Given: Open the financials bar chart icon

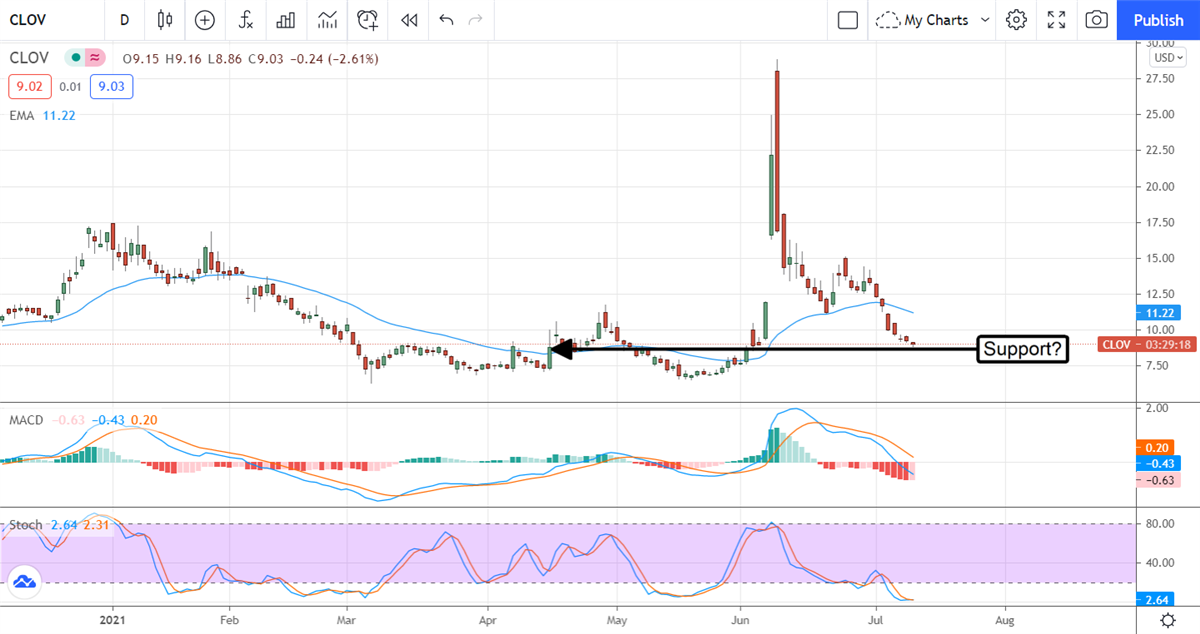Looking at the screenshot, I should (x=286, y=20).
